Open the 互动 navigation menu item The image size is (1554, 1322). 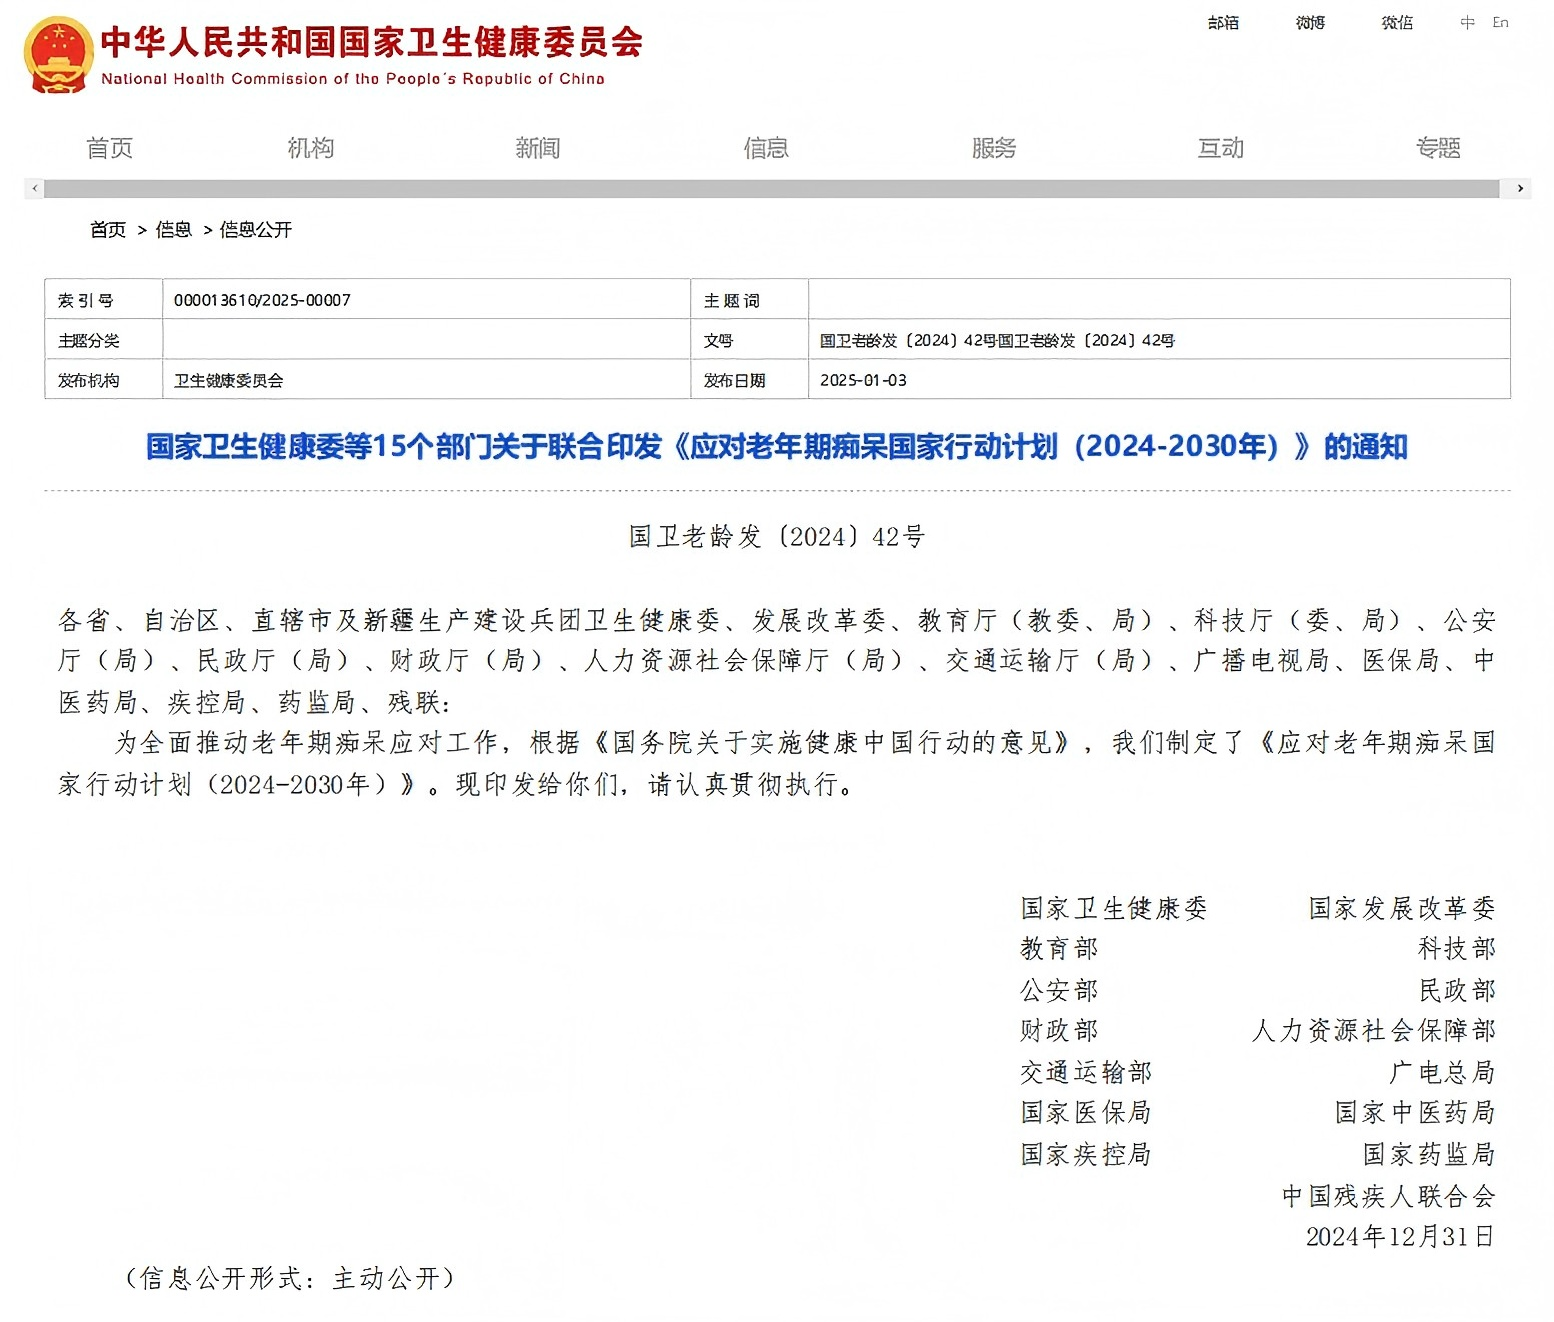click(x=1221, y=148)
